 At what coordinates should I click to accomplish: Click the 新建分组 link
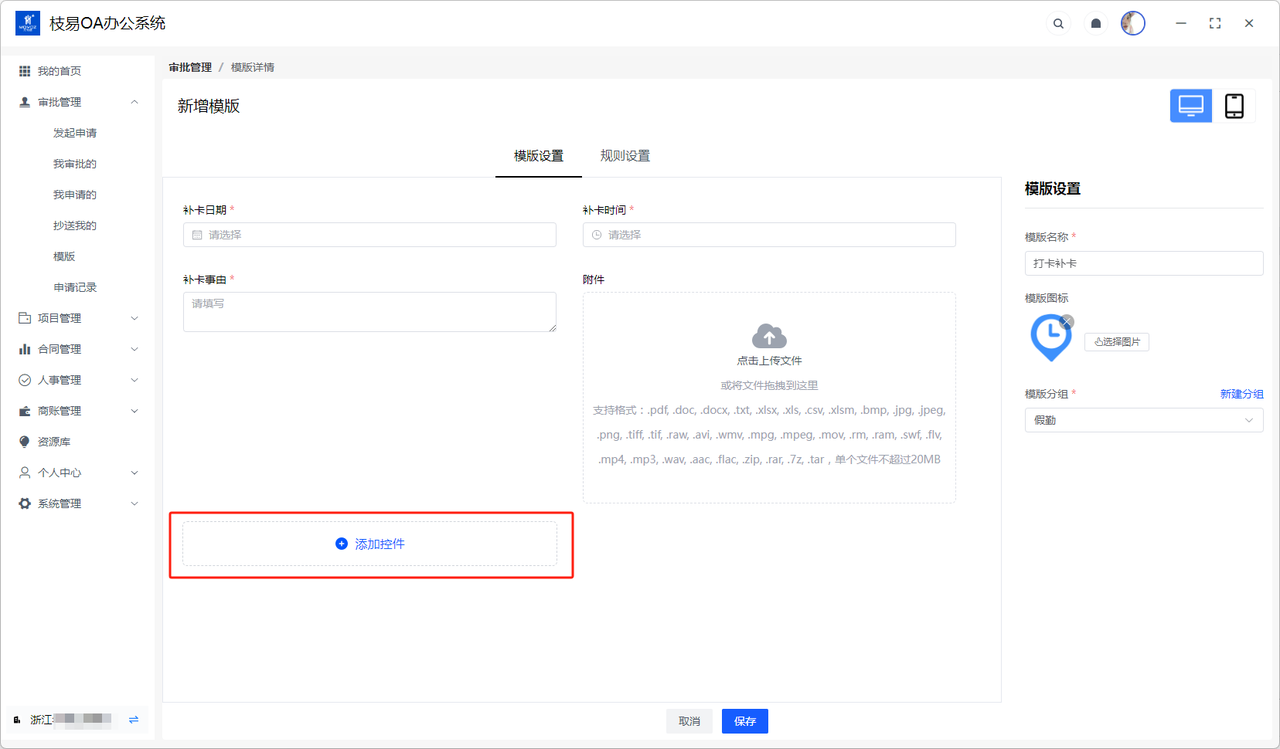1241,395
